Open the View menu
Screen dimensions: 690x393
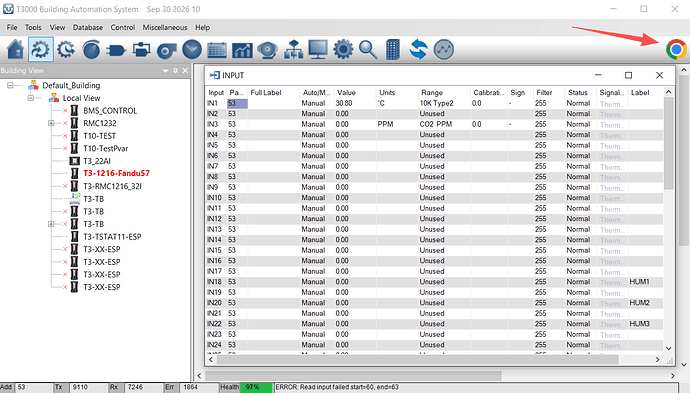[57, 27]
